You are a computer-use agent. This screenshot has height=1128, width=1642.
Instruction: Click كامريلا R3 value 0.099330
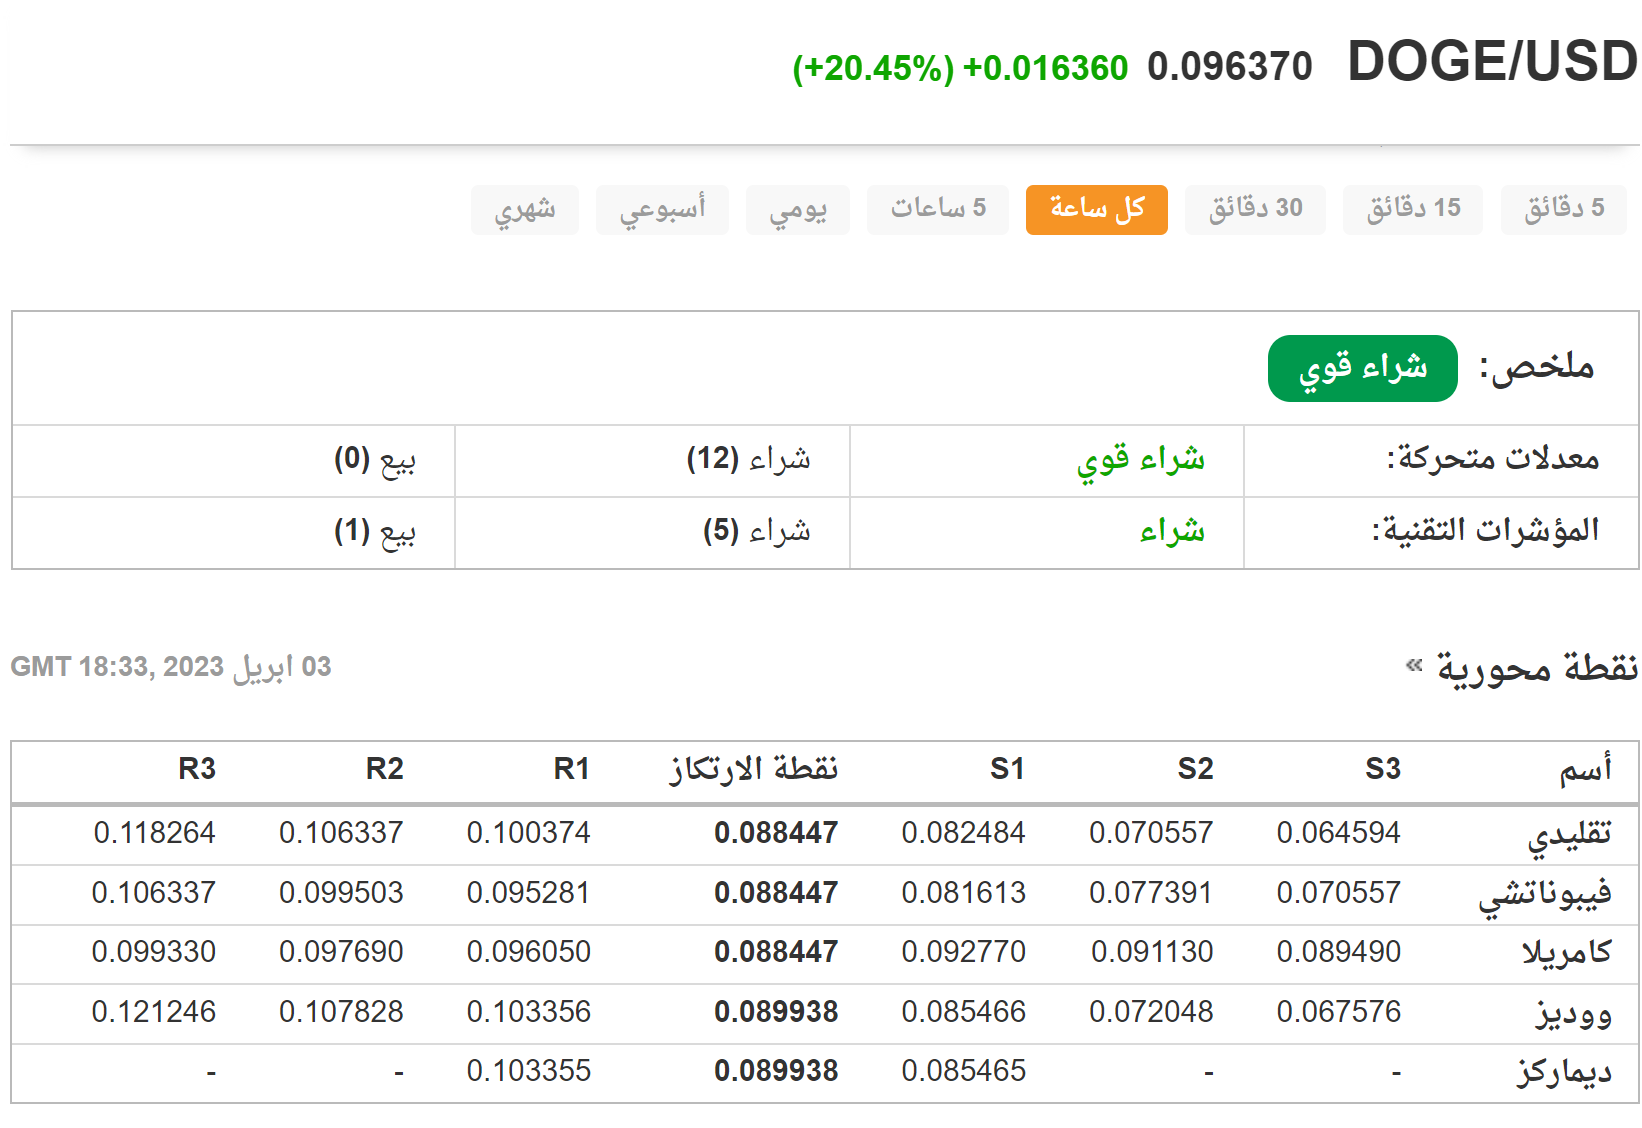coord(153,952)
